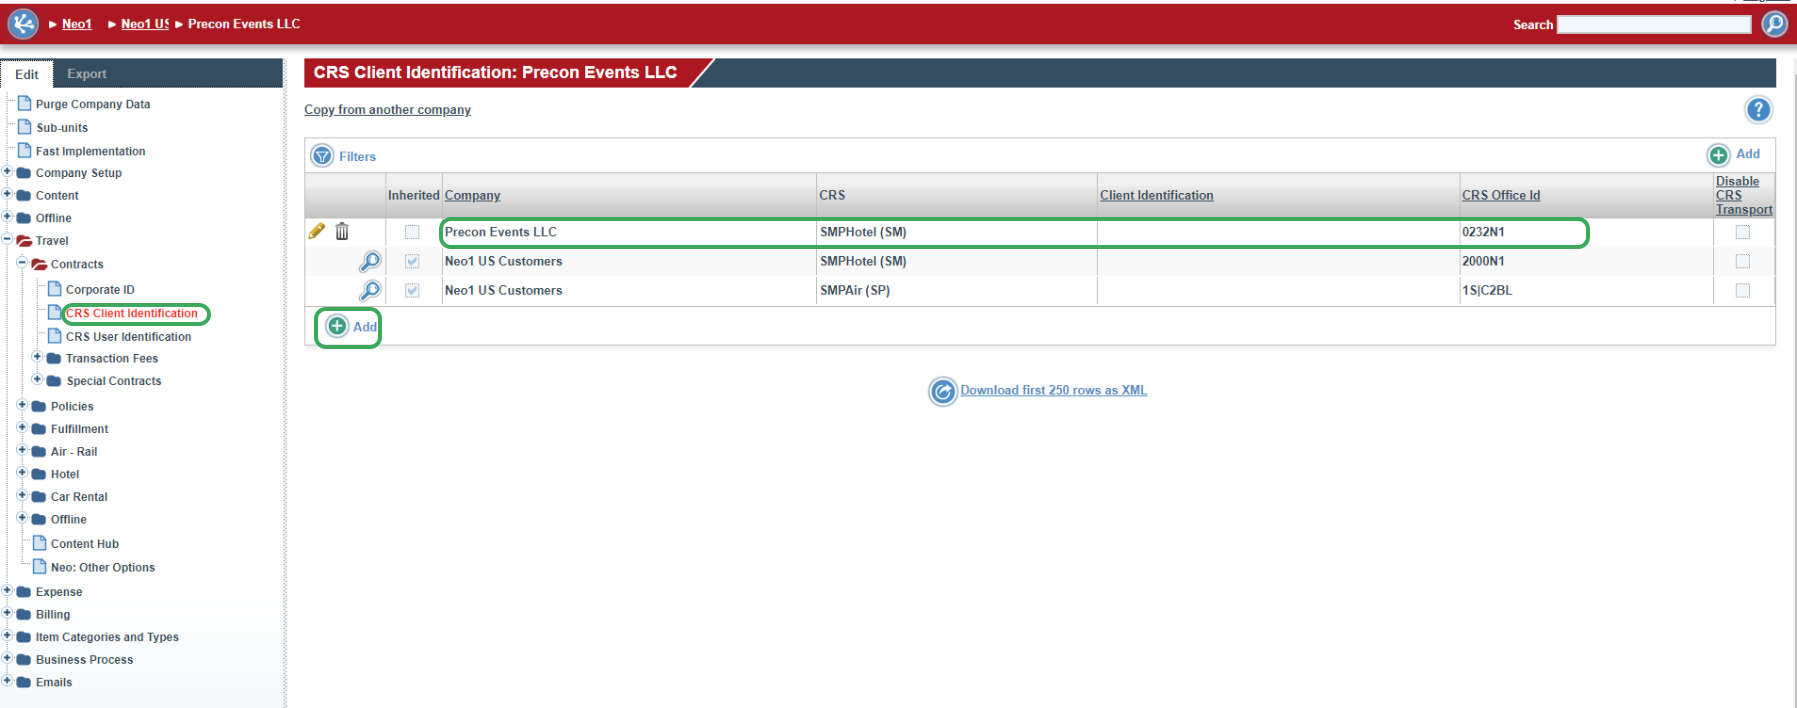Expand the Transaction Fees node
The height and width of the screenshot is (708, 1797).
(x=37, y=356)
